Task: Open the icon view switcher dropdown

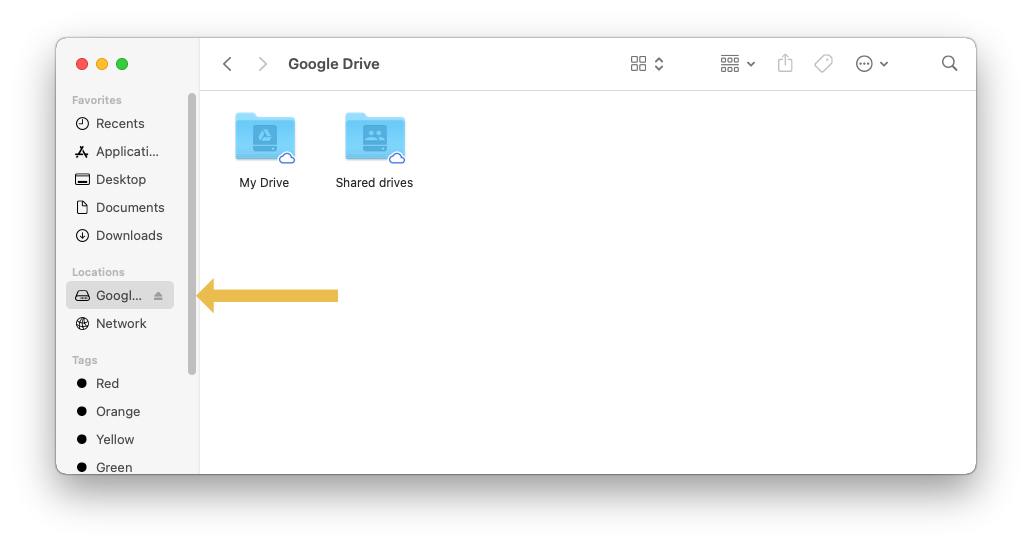Action: pos(647,64)
